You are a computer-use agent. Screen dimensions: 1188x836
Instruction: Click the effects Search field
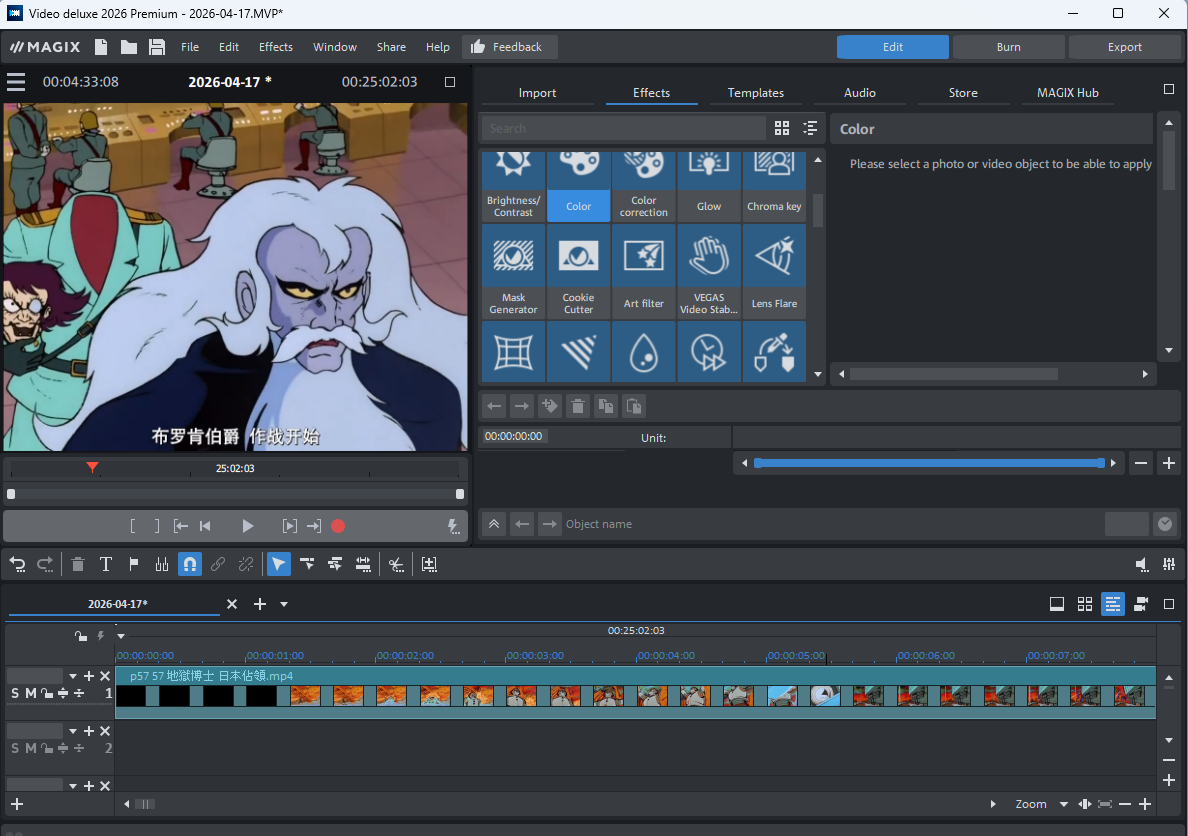tap(623, 128)
